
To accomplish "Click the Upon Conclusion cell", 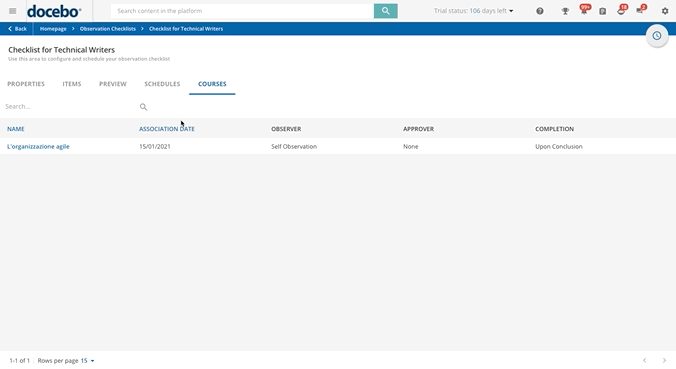I will coord(559,147).
